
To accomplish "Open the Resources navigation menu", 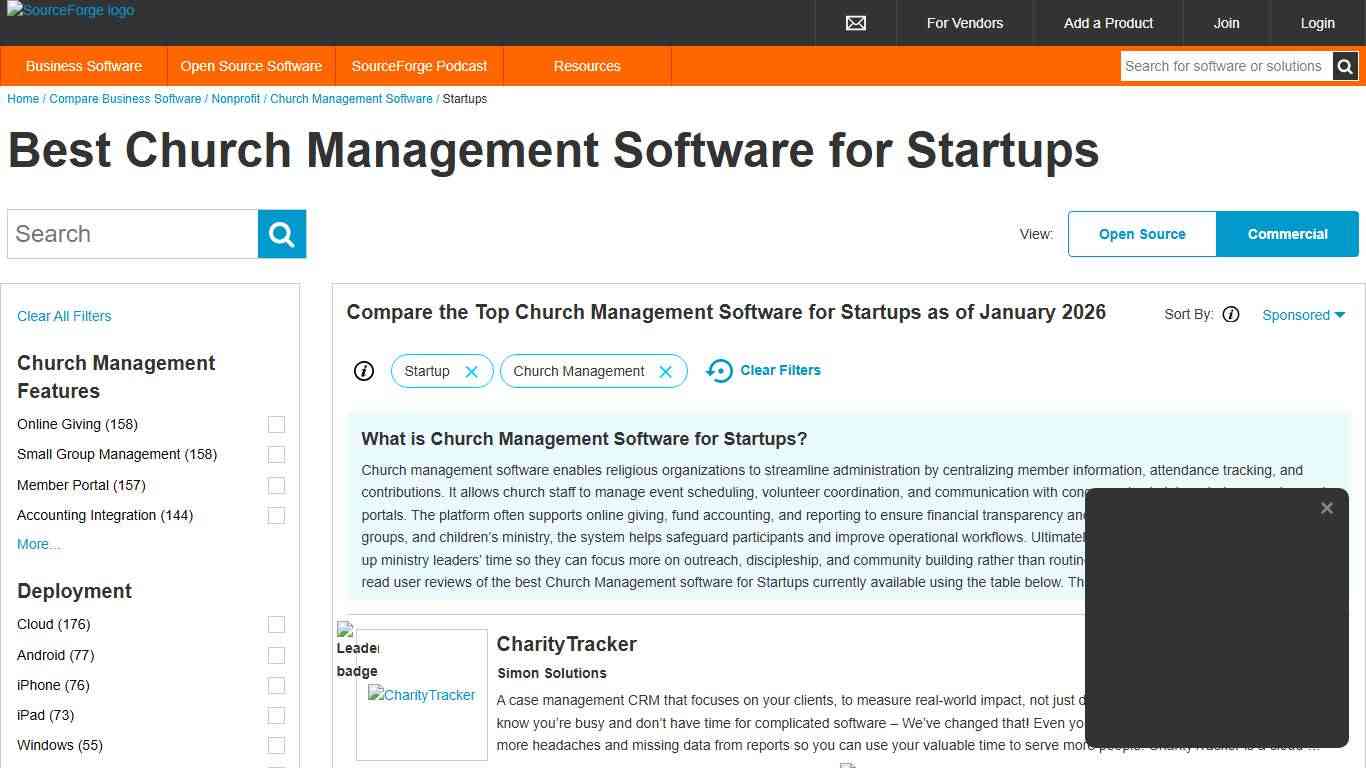I will (x=586, y=66).
